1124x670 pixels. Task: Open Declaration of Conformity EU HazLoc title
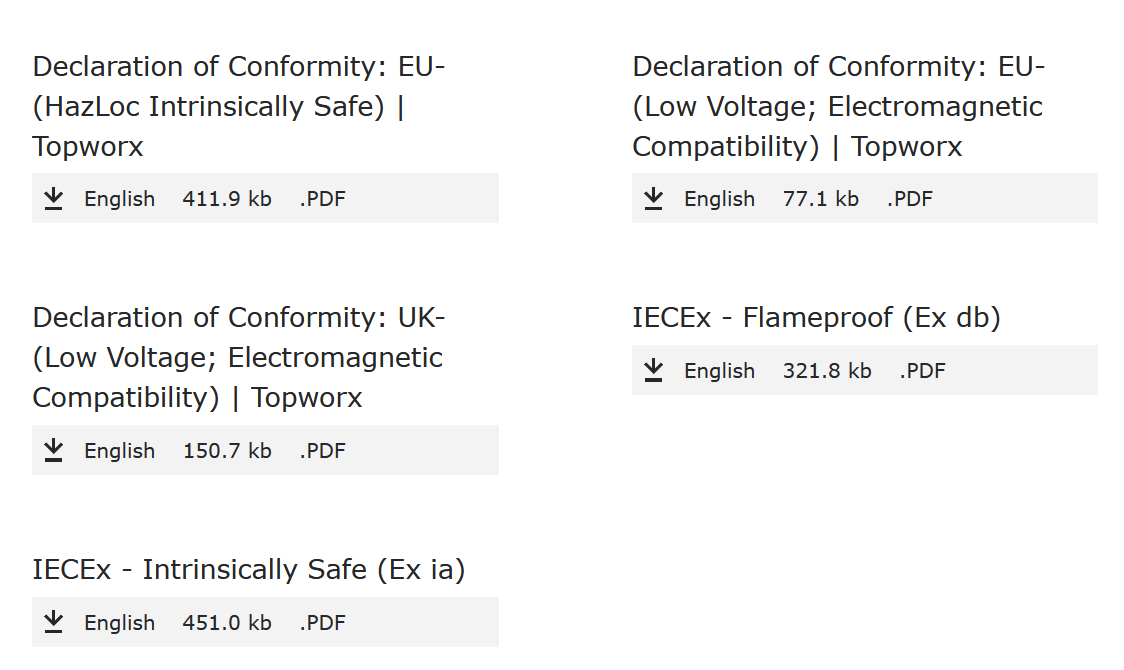(x=238, y=107)
